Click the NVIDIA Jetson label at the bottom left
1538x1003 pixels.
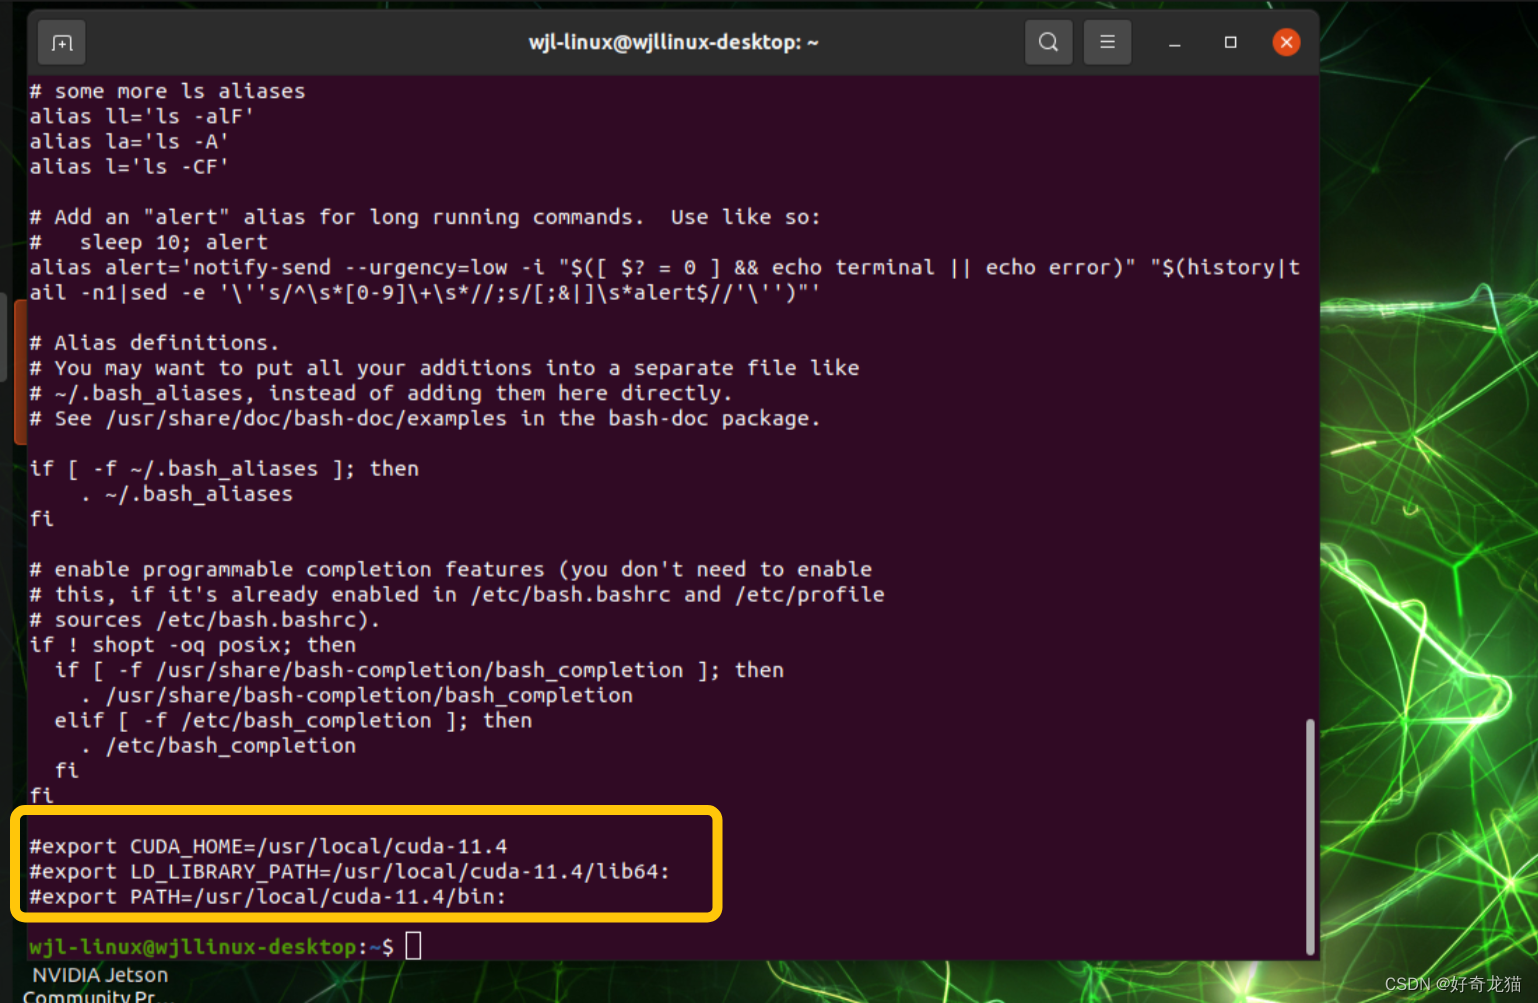[x=98, y=974]
